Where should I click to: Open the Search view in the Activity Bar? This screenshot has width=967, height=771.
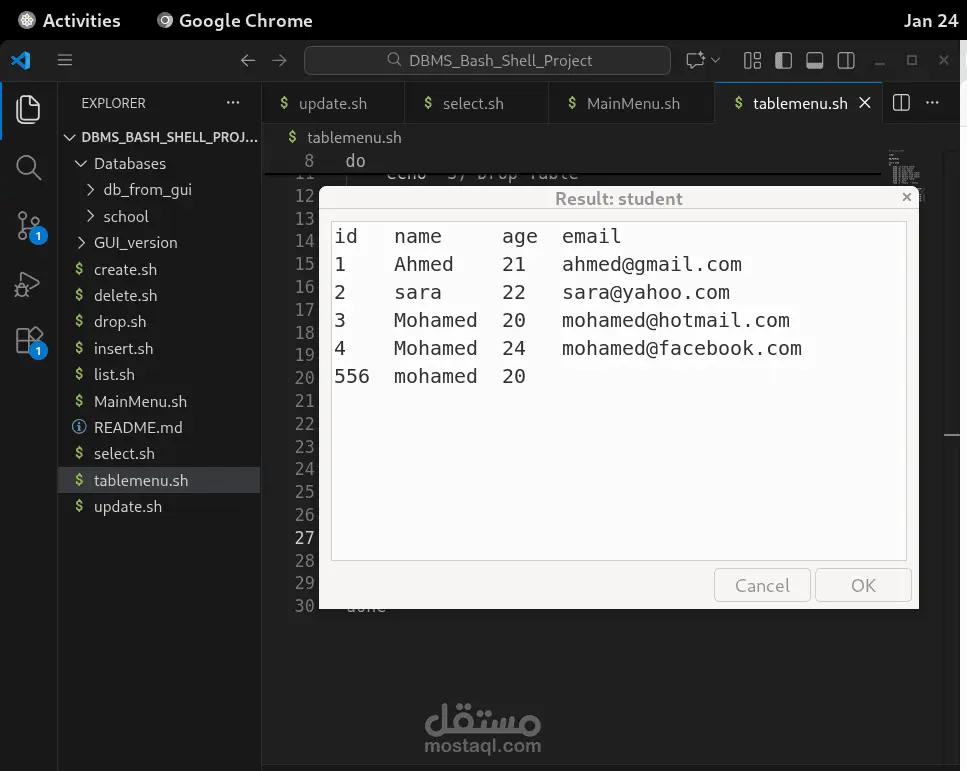28,168
